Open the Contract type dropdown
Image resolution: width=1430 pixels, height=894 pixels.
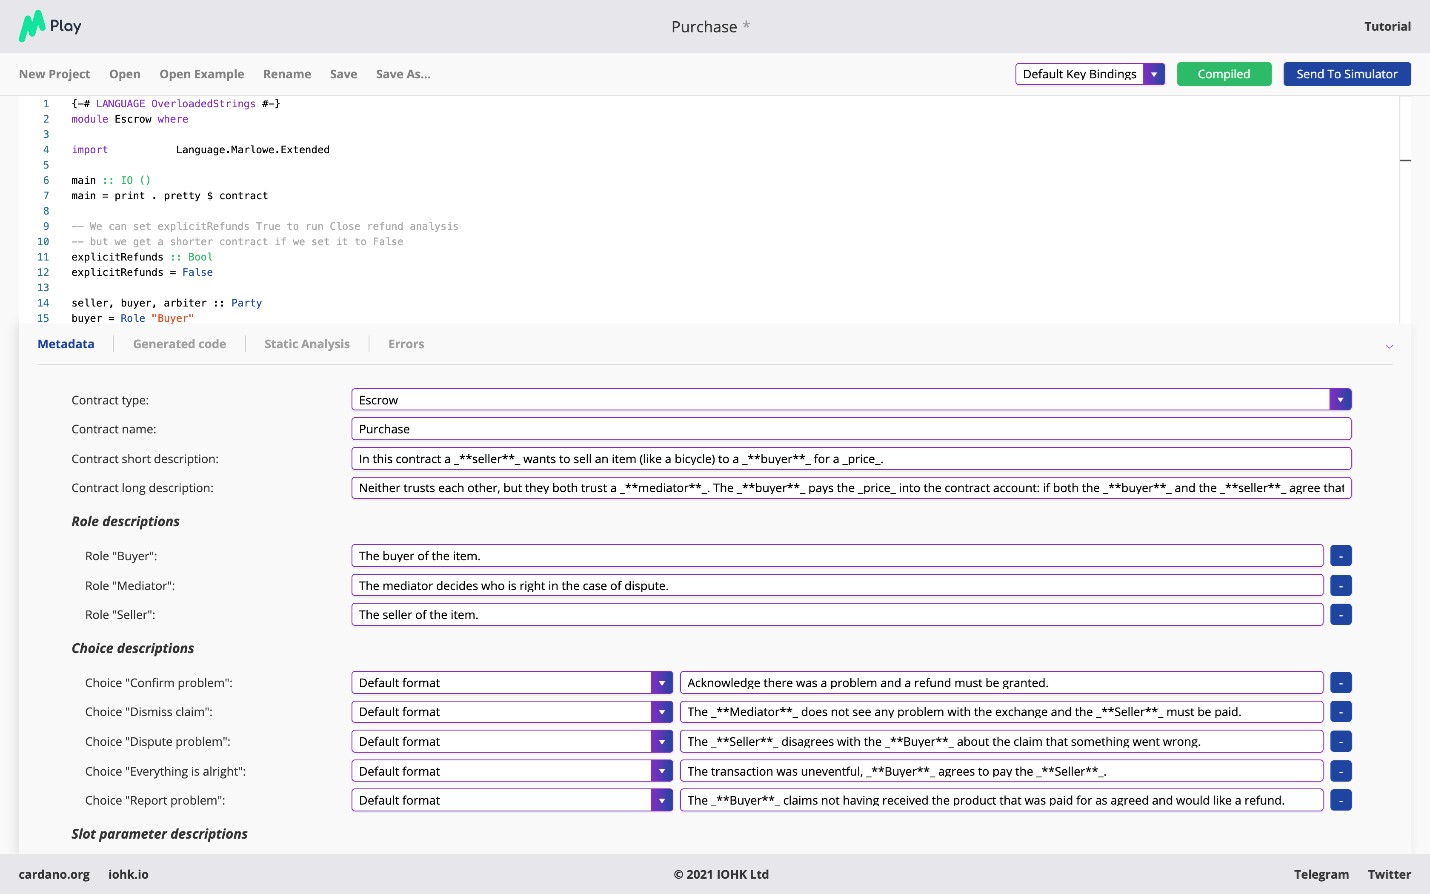click(1340, 400)
